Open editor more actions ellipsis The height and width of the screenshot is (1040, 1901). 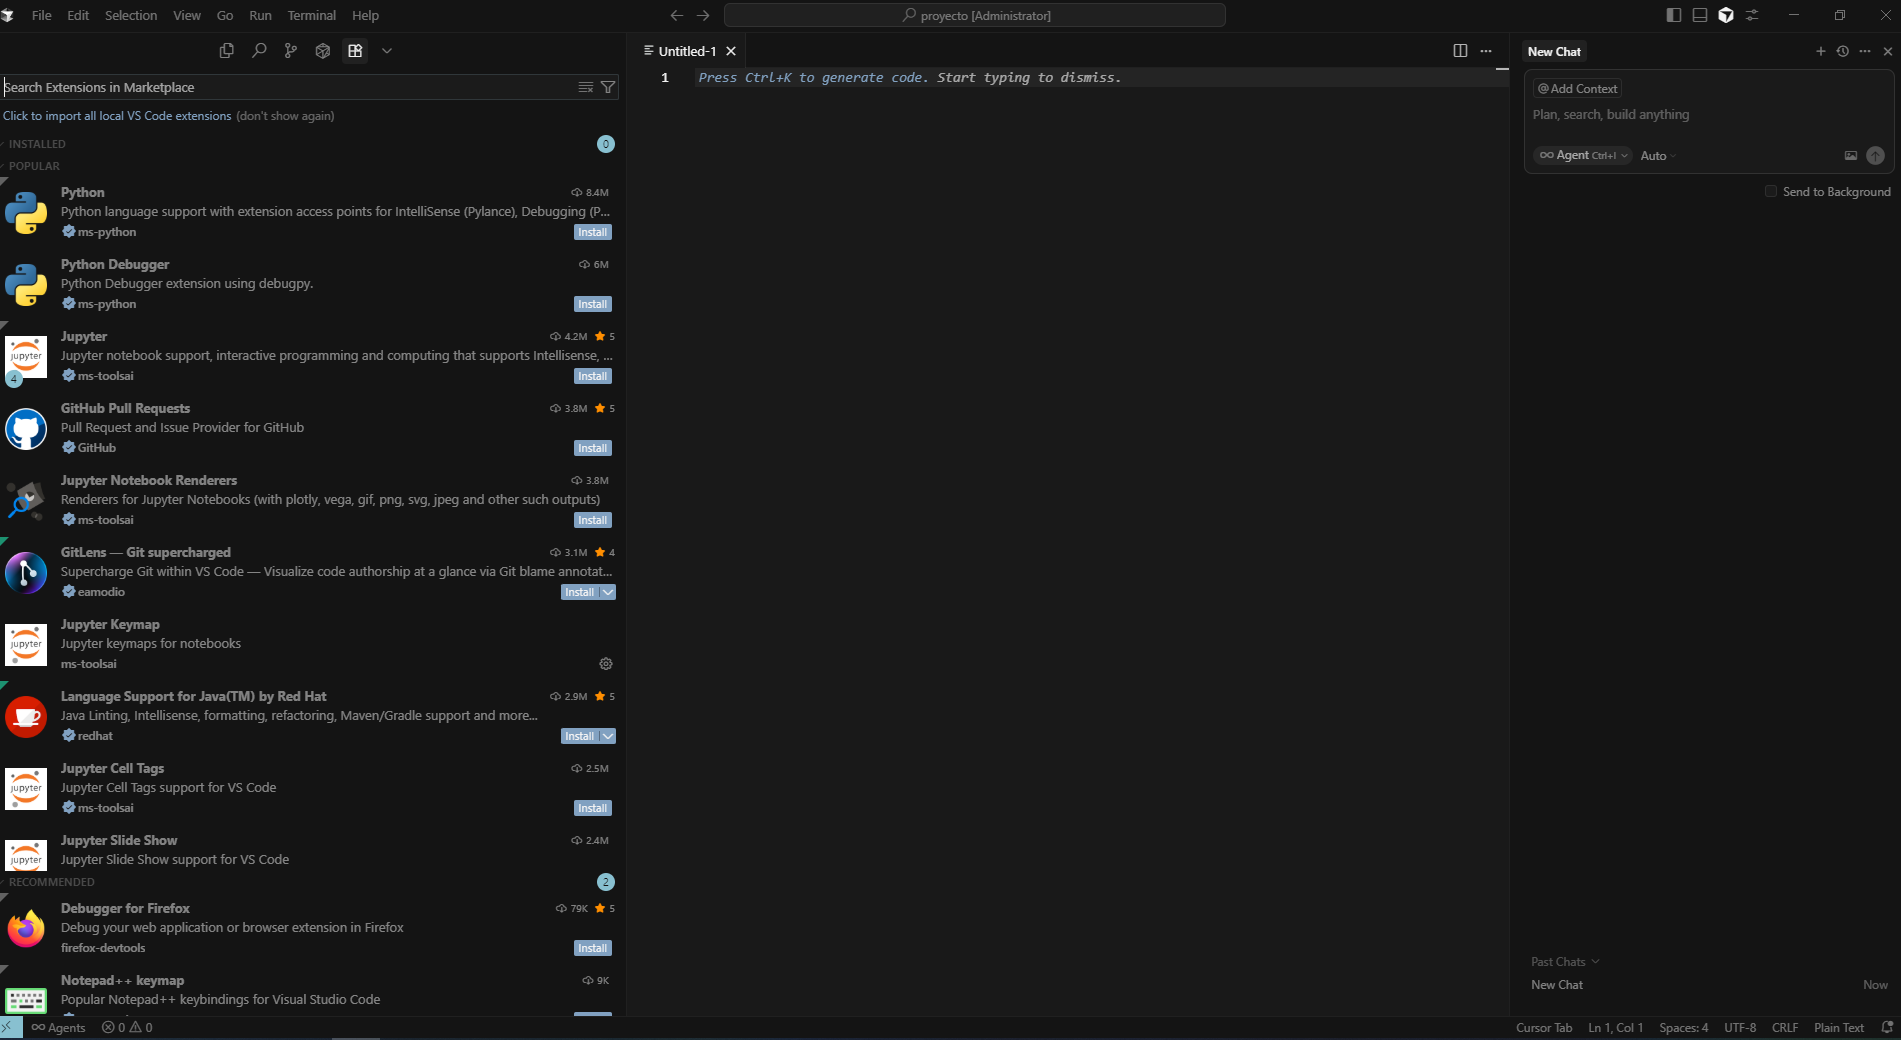pos(1486,51)
